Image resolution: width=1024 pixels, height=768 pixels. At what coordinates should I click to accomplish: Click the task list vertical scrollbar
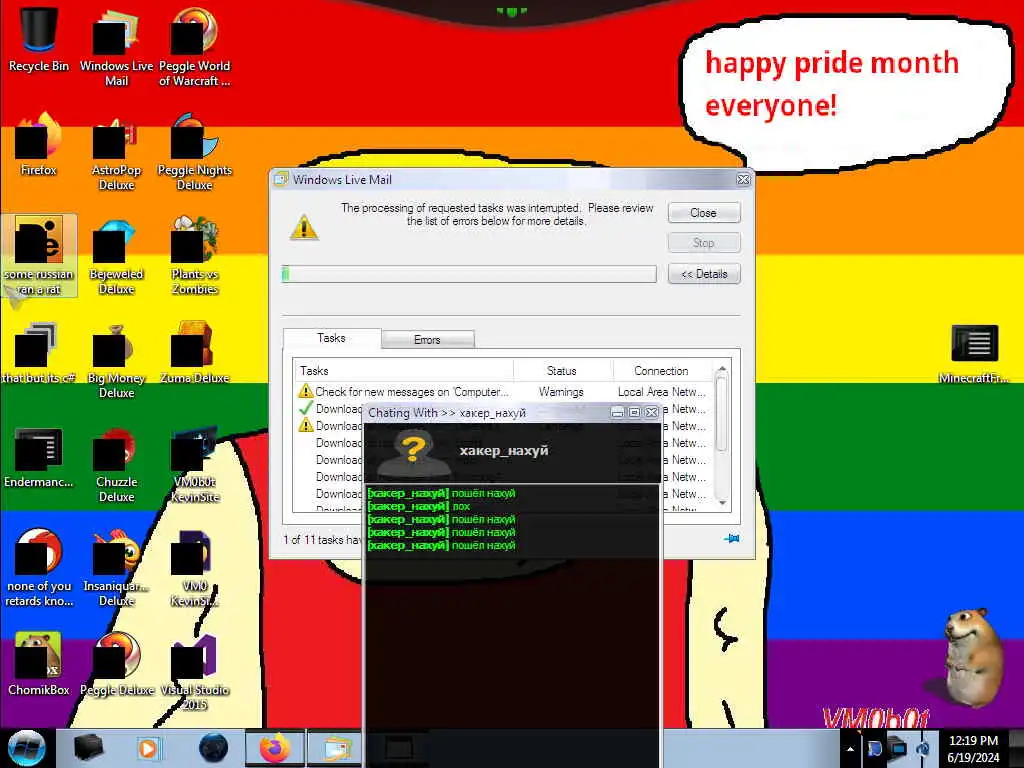[722, 436]
